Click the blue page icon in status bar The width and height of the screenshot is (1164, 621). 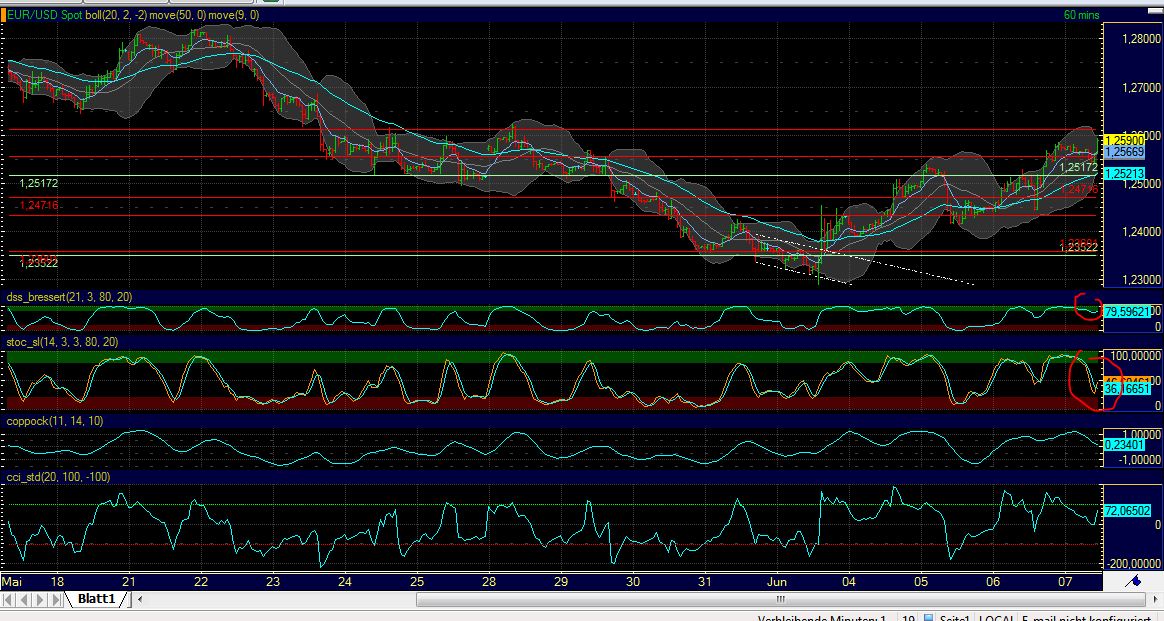coord(928,617)
